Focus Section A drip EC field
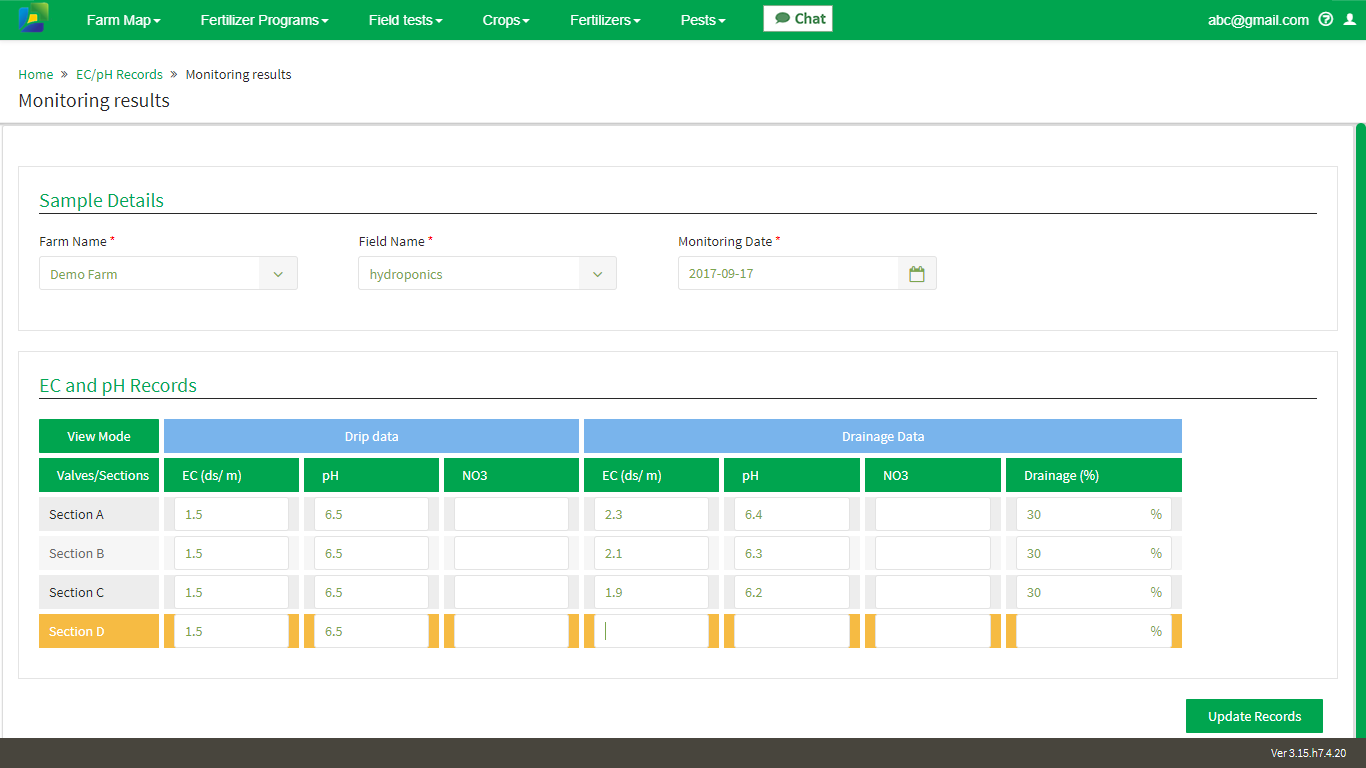This screenshot has height=768, width=1366. click(231, 514)
